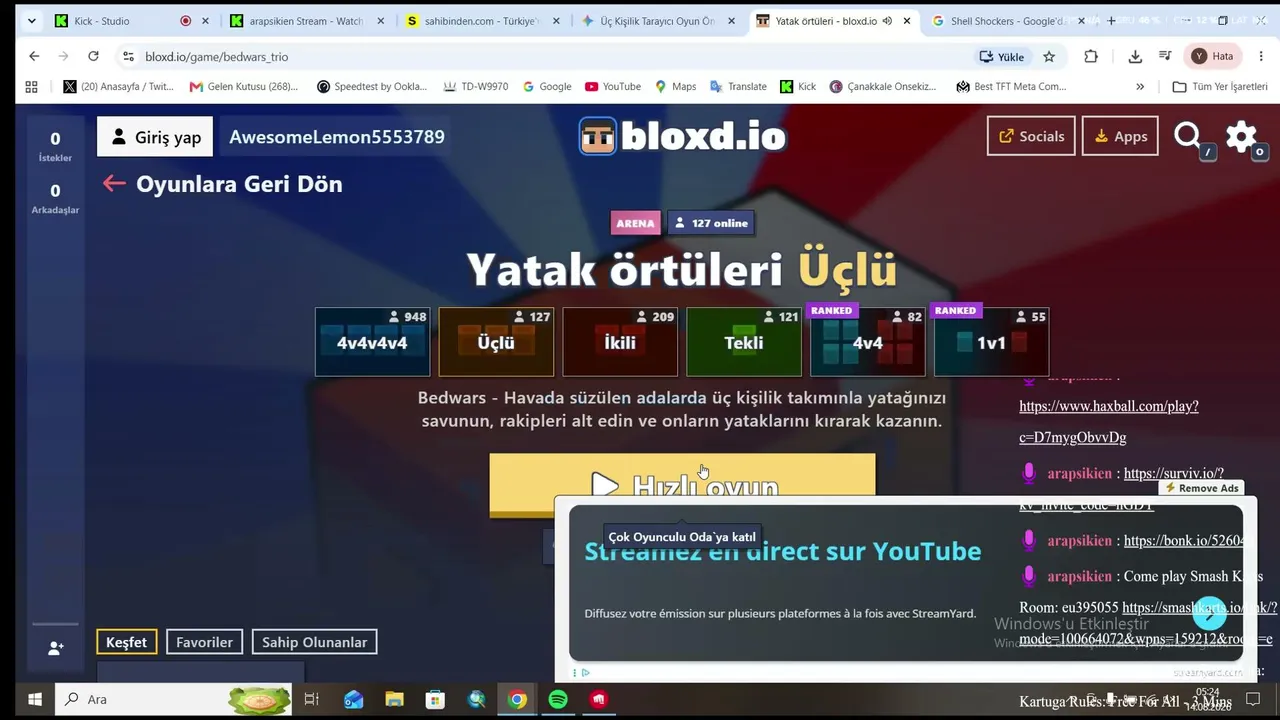1280x720 pixels.
Task: Open Chrome from the taskbar
Action: [x=517, y=699]
